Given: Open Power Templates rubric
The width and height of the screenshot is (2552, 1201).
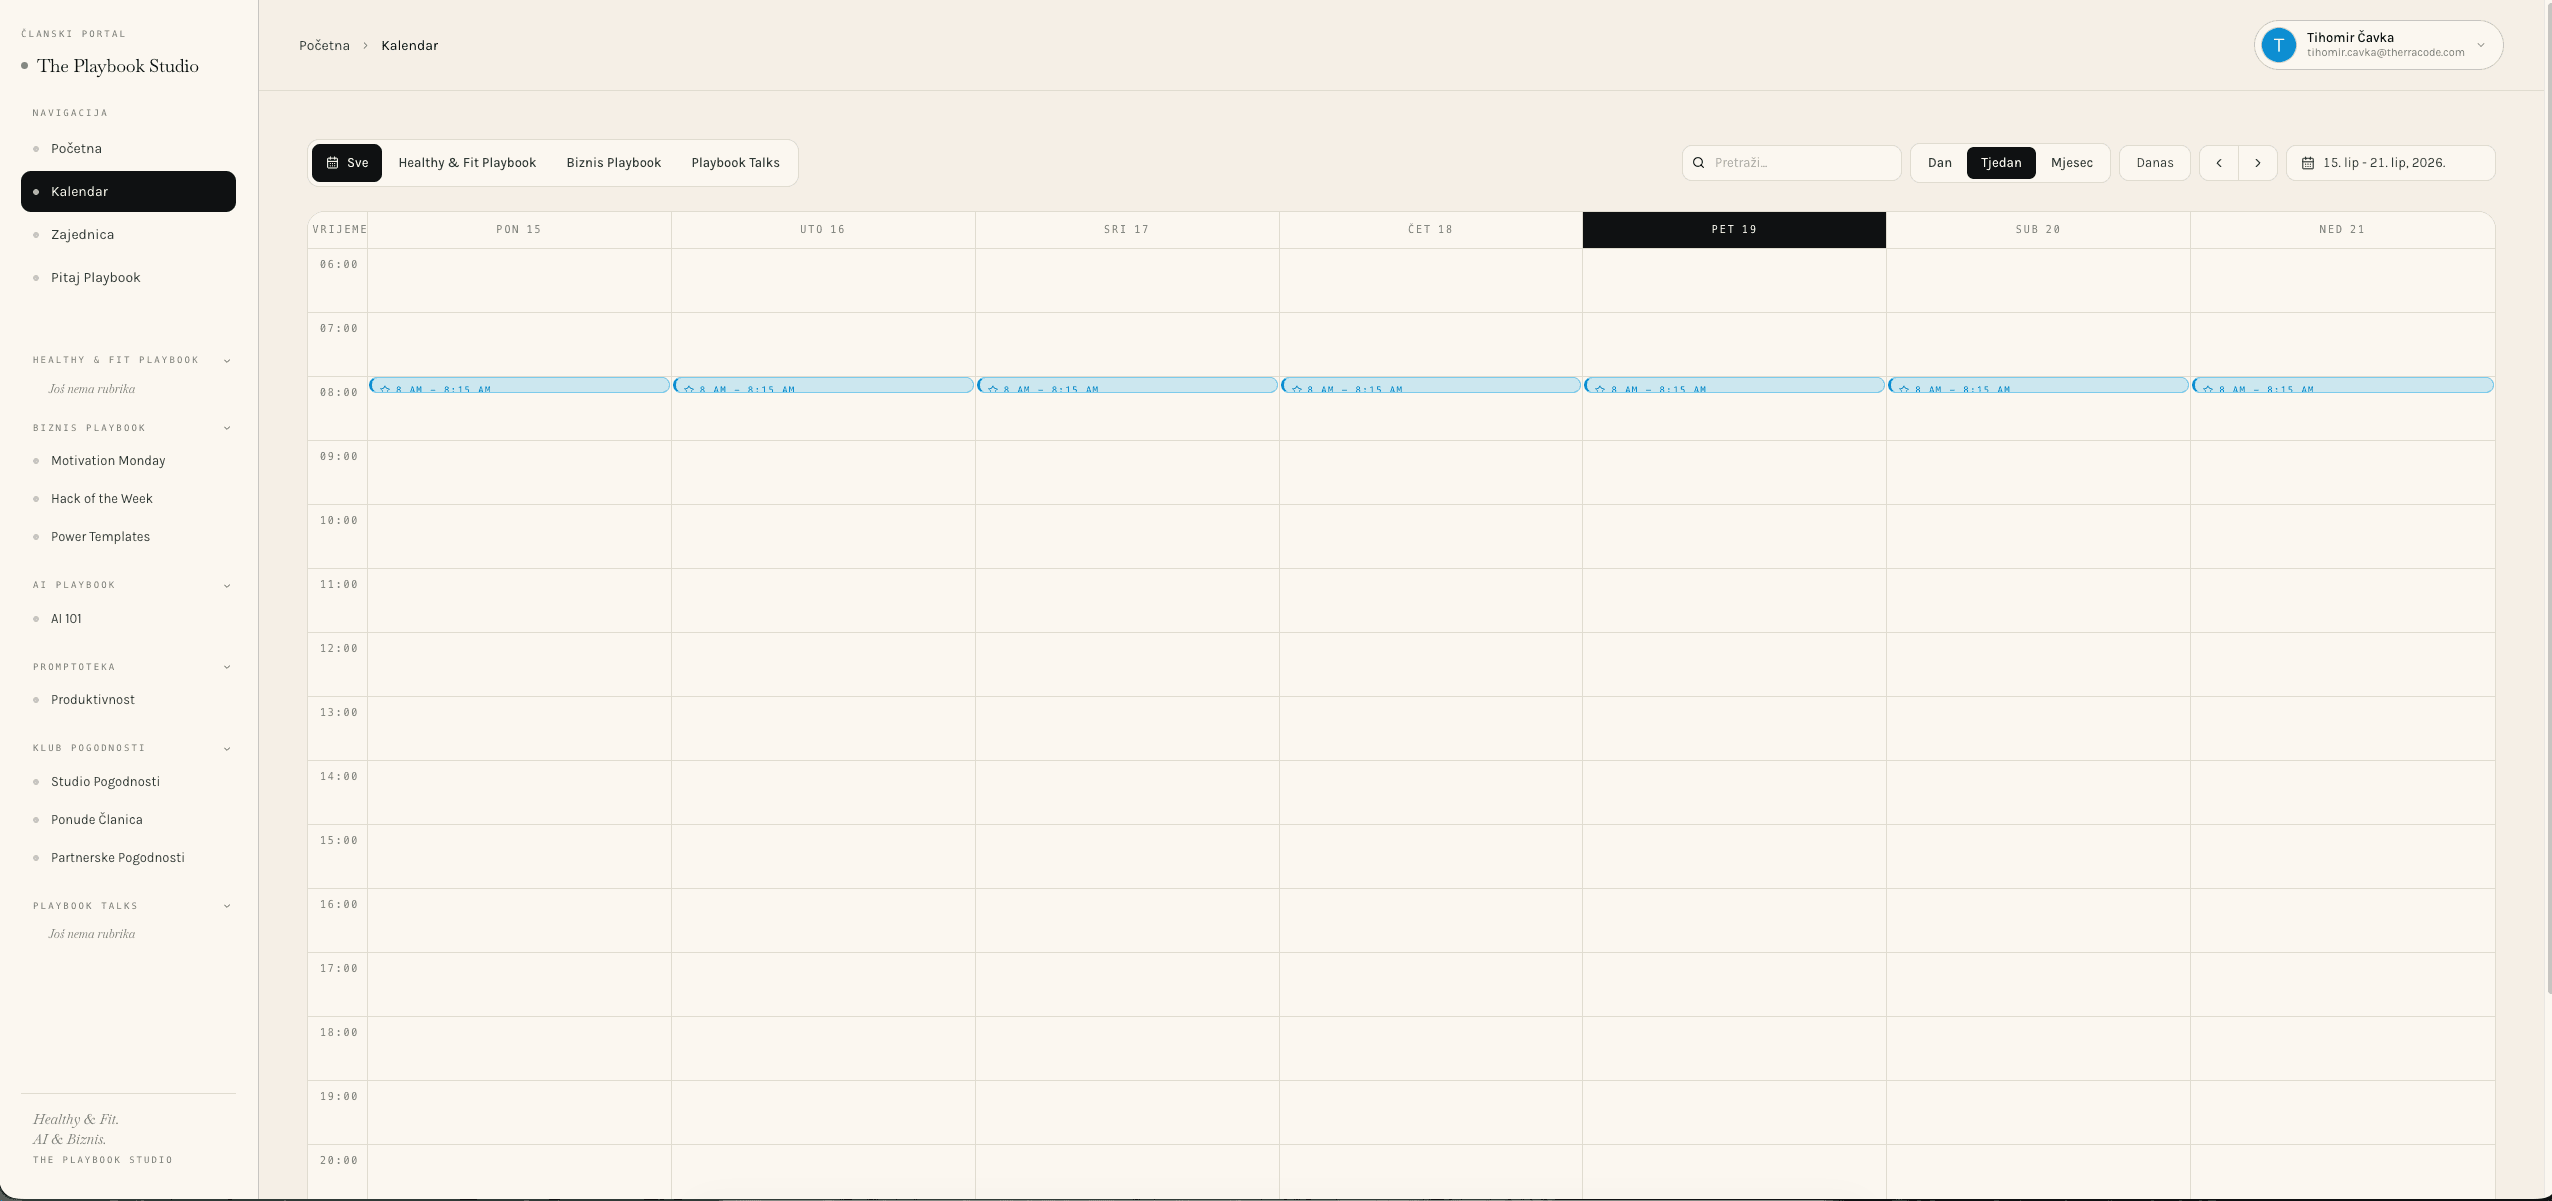Looking at the screenshot, I should click(x=100, y=537).
